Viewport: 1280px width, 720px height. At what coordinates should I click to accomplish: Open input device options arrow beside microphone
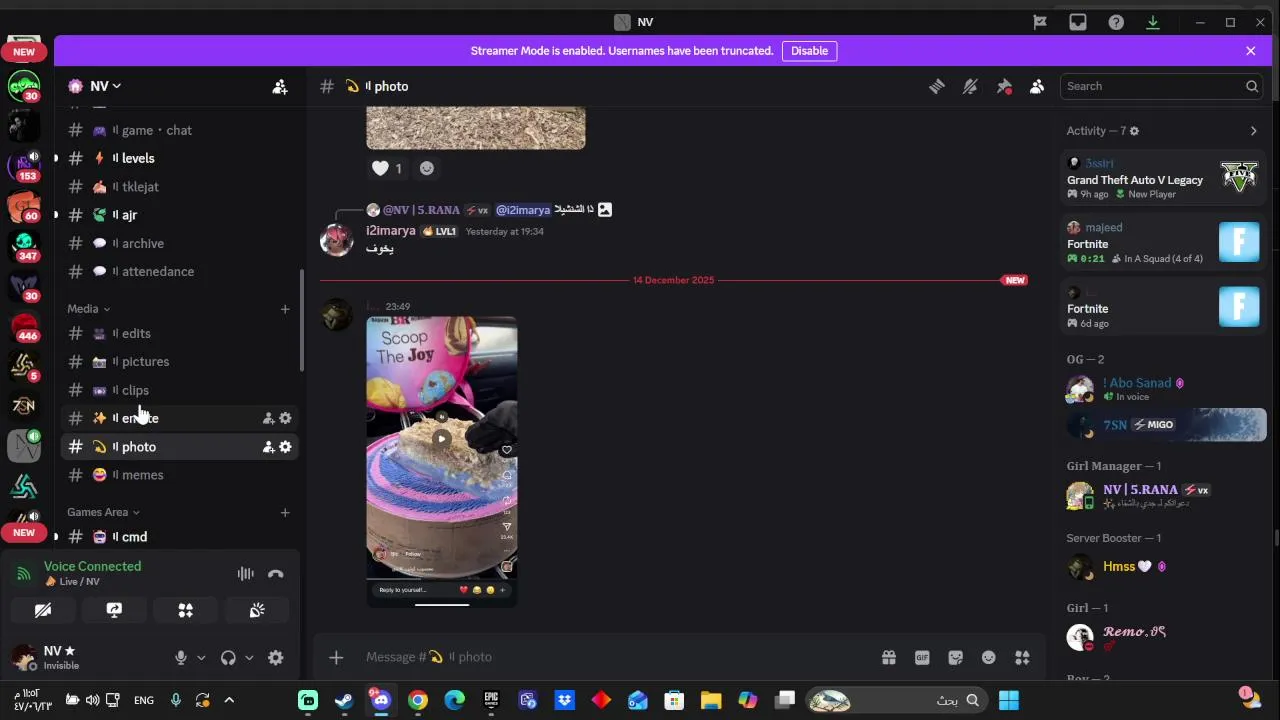click(201, 658)
